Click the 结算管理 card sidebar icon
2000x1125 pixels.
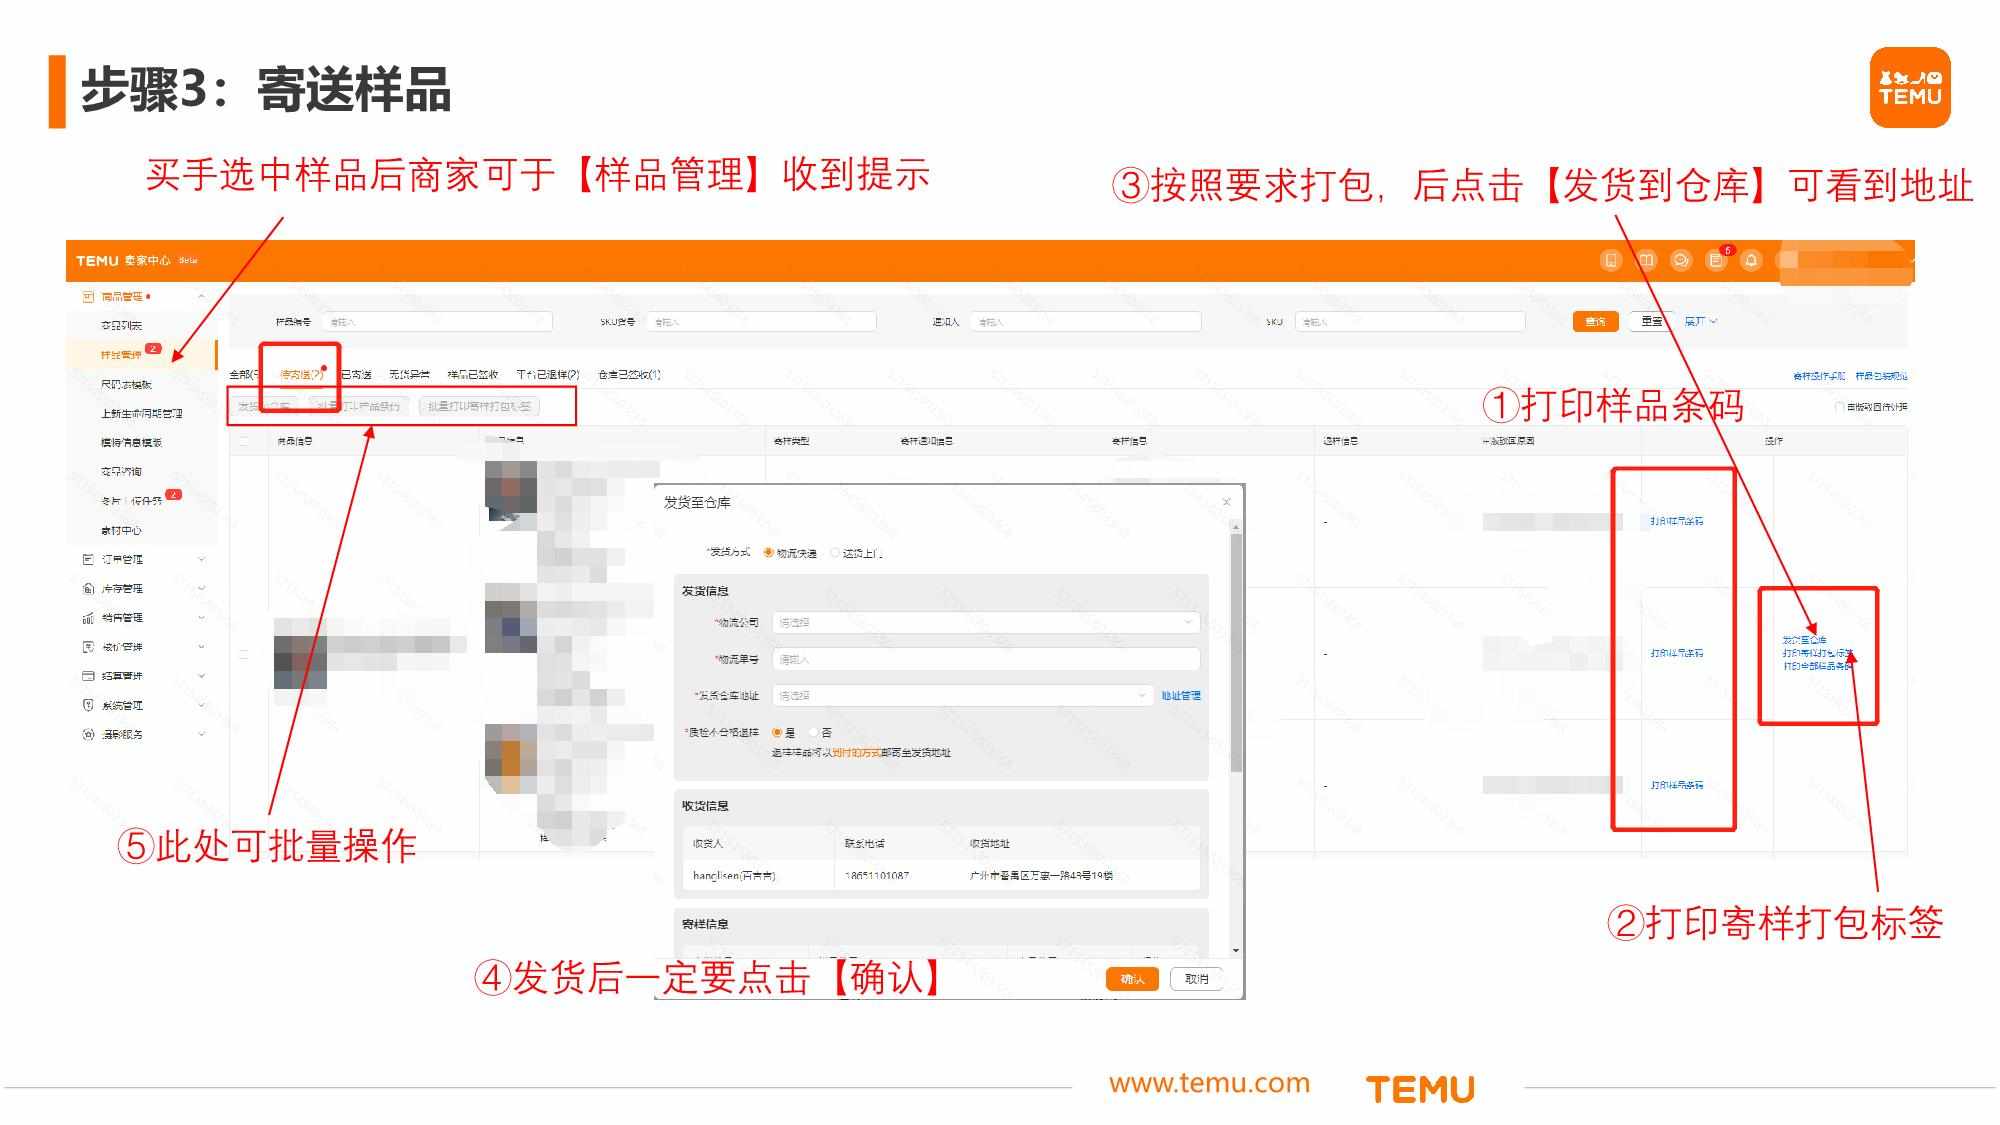[88, 676]
